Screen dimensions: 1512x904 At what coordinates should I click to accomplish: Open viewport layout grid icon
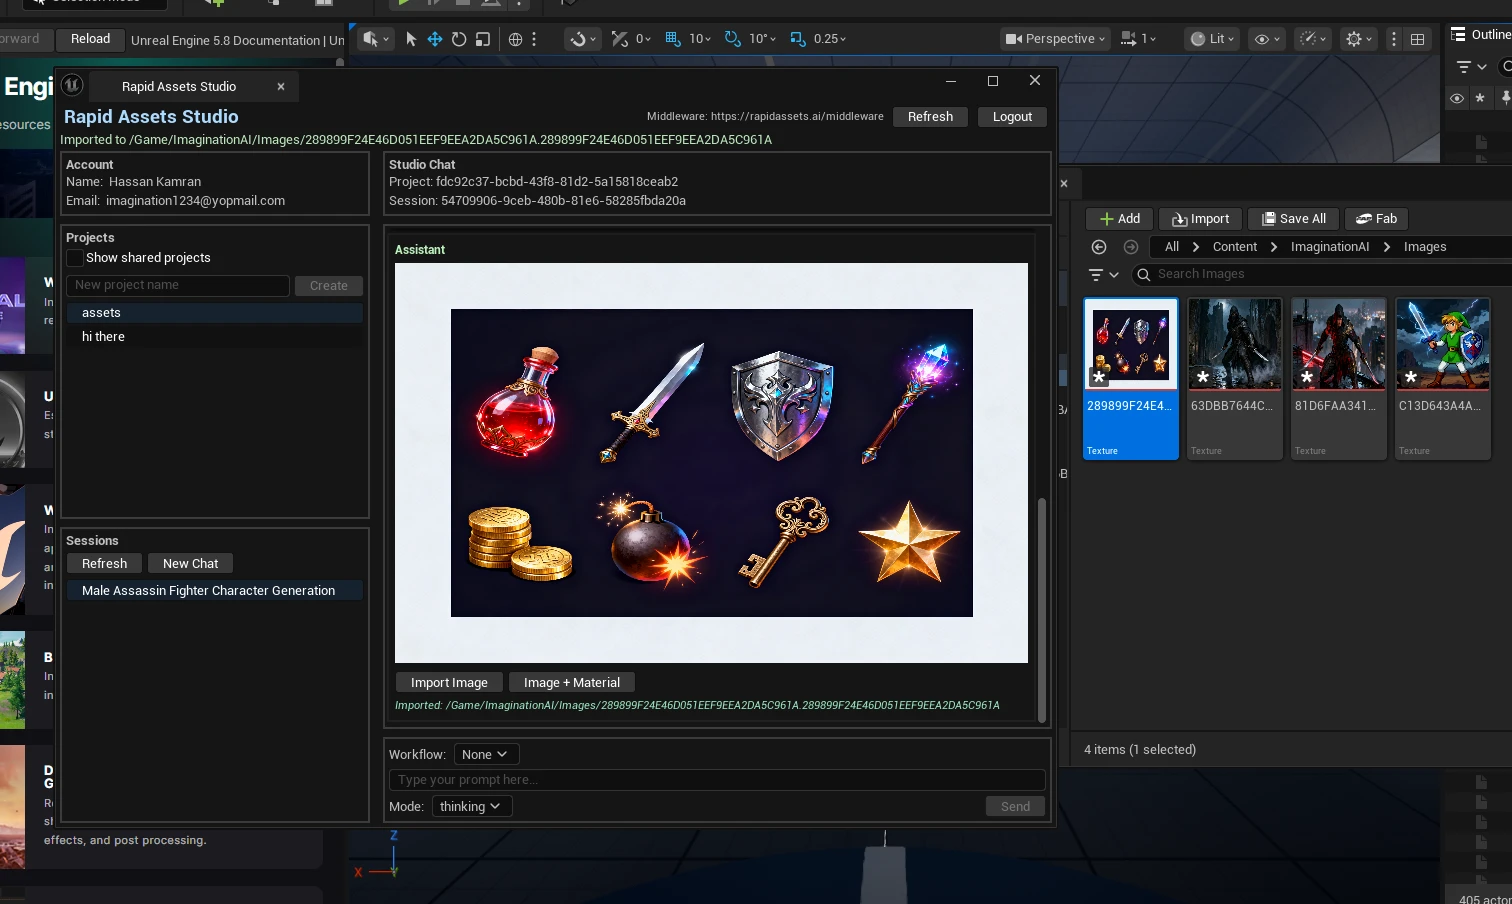[1417, 39]
